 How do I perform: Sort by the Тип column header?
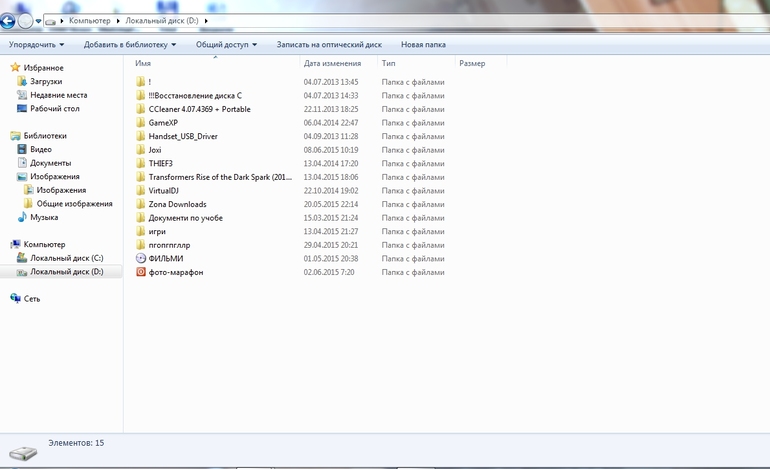click(388, 63)
